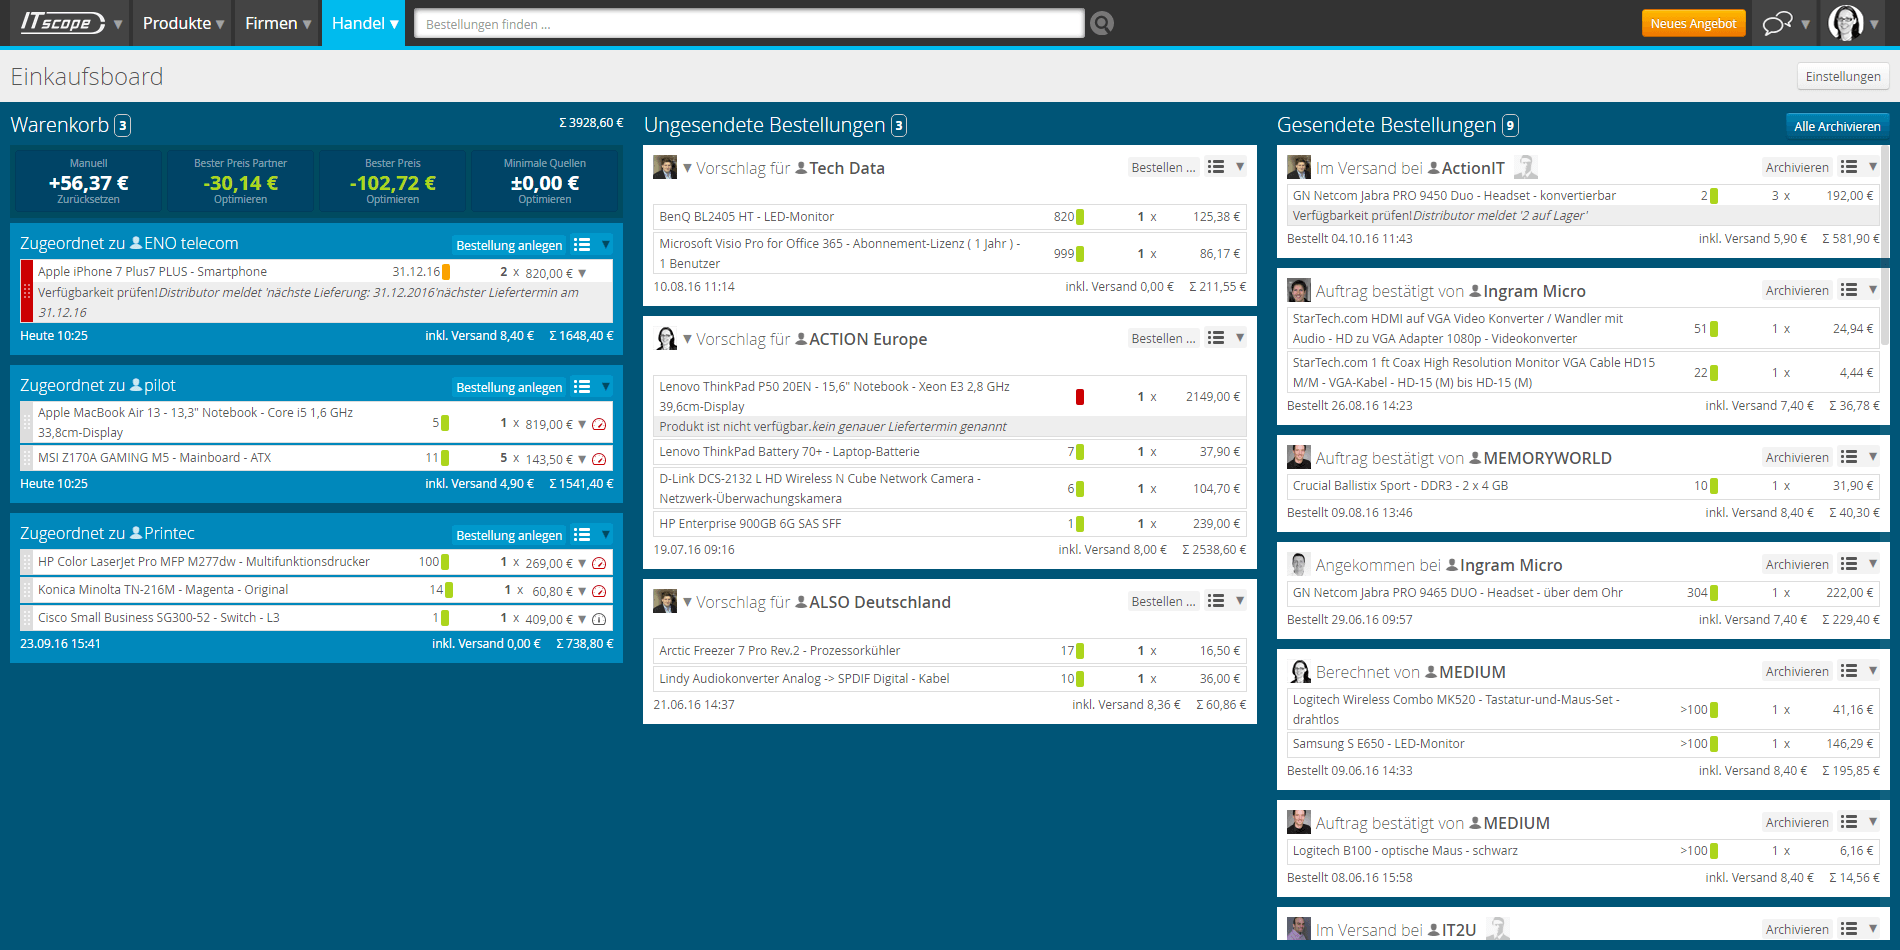Open the Crucial Ballistix Sport DDR3 product
Viewport: 1900px width, 950px height.
1399,485
